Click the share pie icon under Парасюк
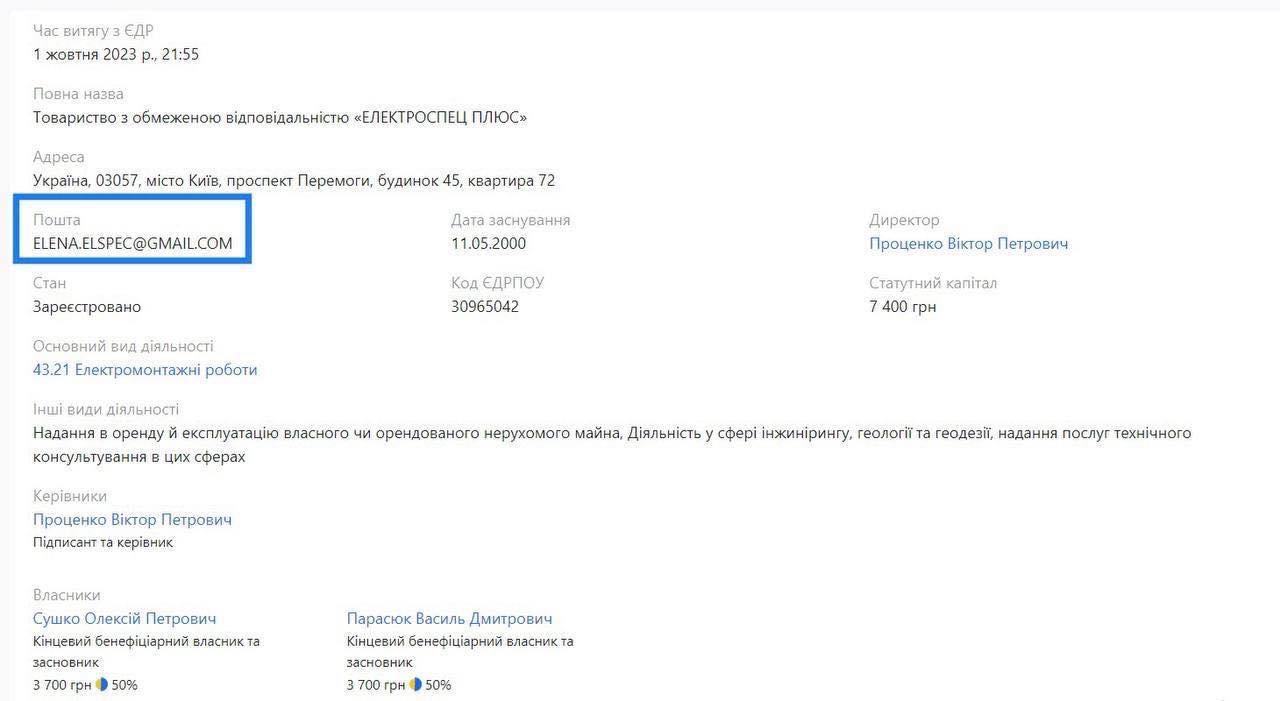 (416, 685)
